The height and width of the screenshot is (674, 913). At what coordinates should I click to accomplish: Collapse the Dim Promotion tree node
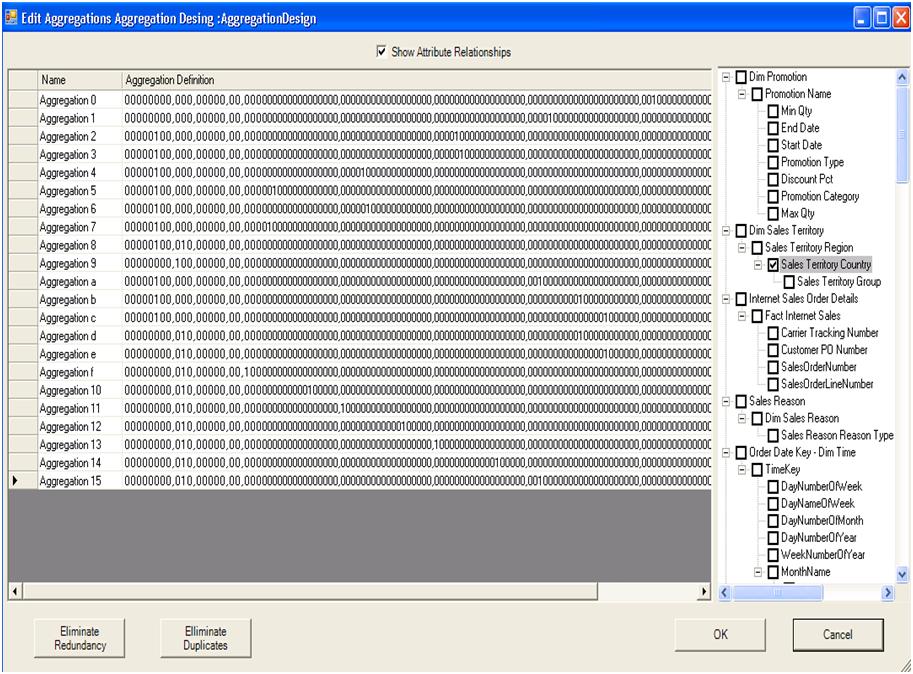point(726,77)
